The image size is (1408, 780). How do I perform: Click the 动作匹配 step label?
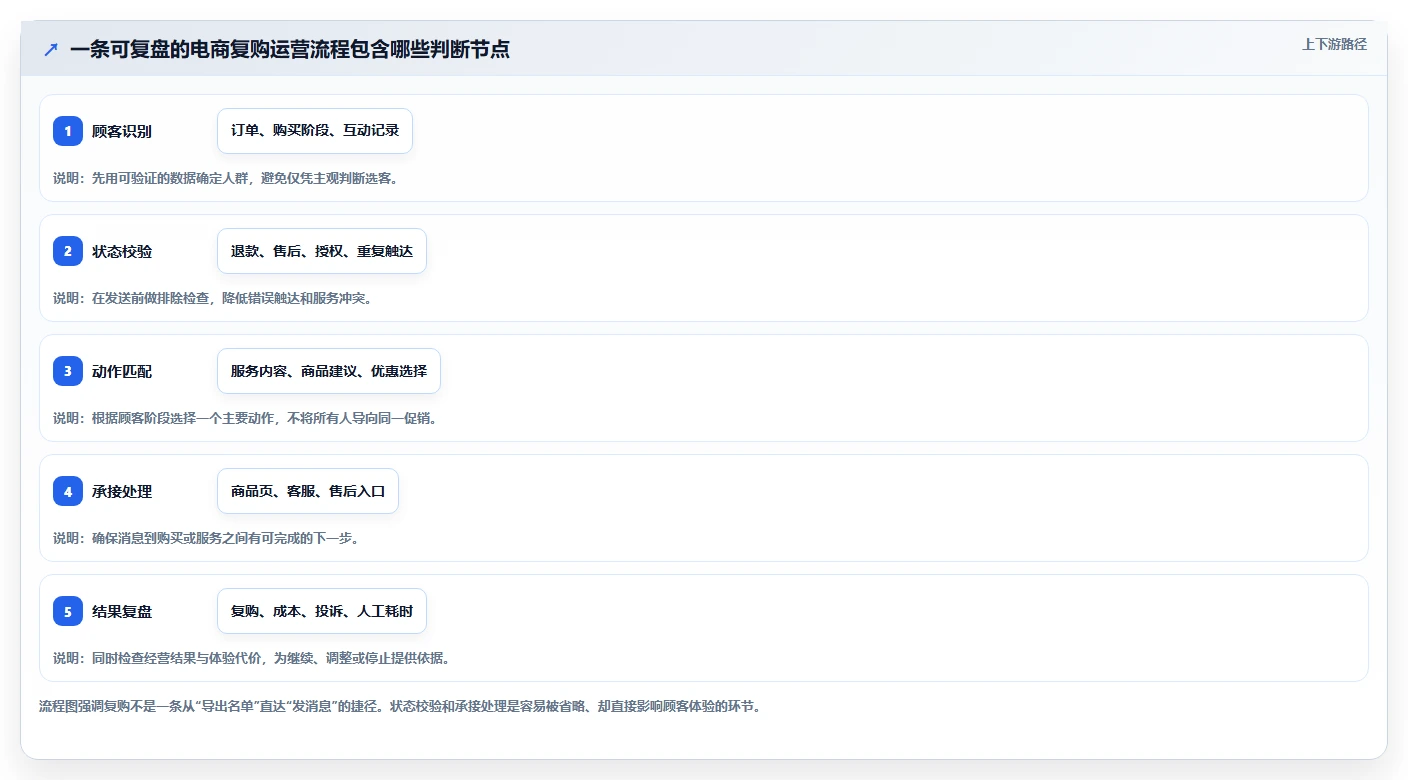tap(122, 371)
